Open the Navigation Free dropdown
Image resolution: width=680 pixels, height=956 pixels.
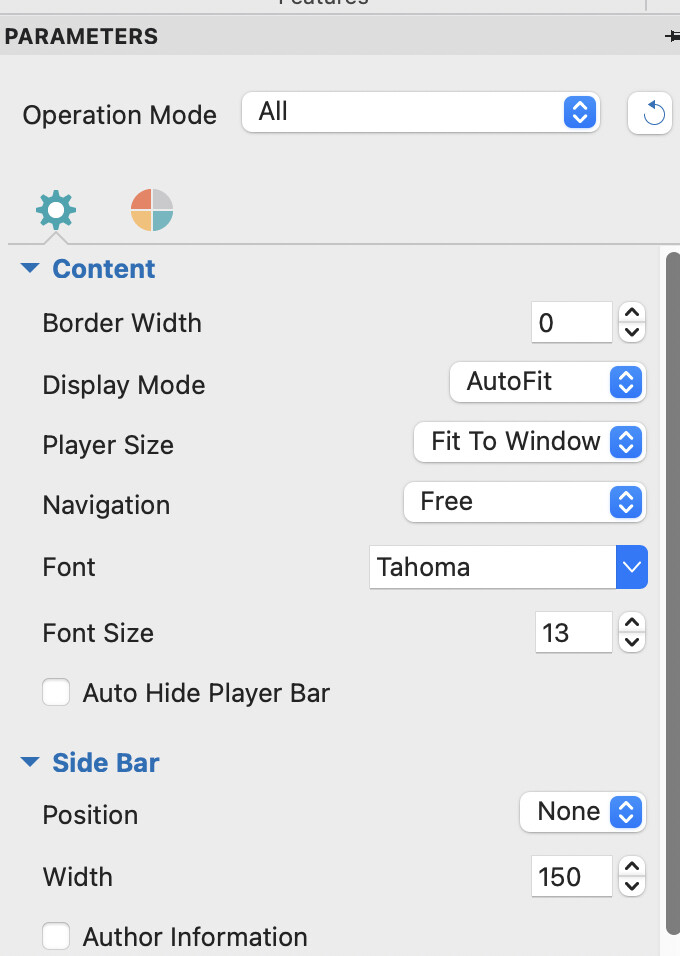pos(524,502)
